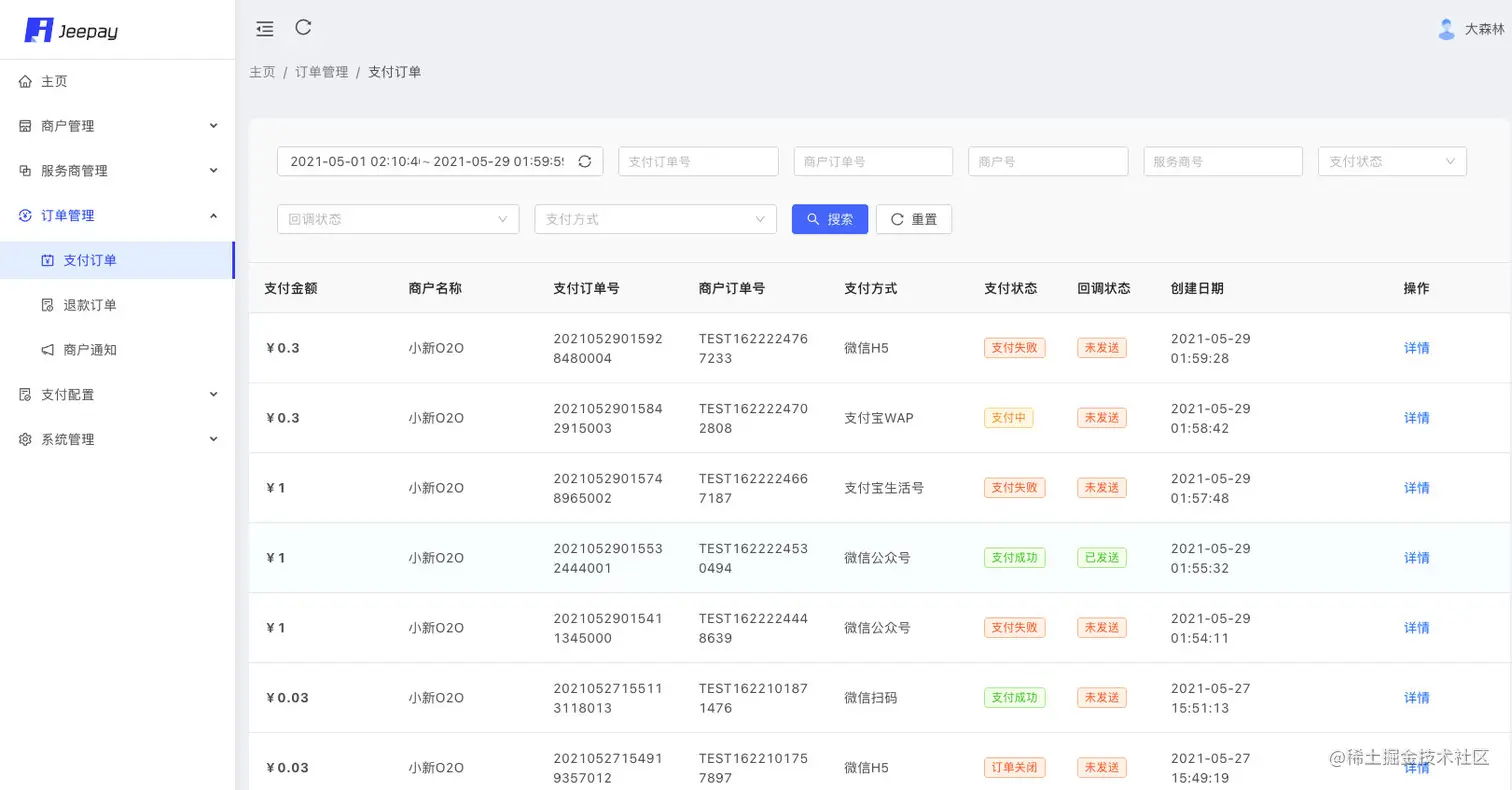Toggle the sidebar collapse icon
Image resolution: width=1512 pixels, height=790 pixels.
click(x=265, y=29)
